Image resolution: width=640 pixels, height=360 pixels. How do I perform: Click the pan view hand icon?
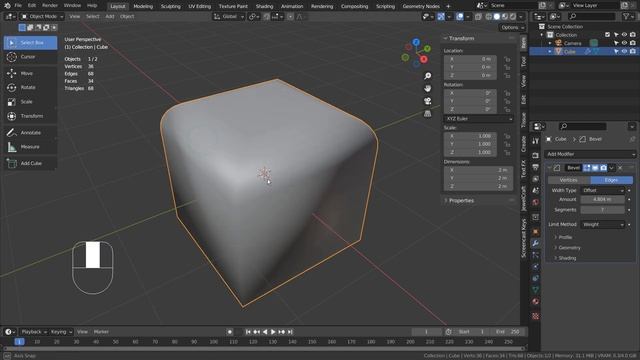427,88
